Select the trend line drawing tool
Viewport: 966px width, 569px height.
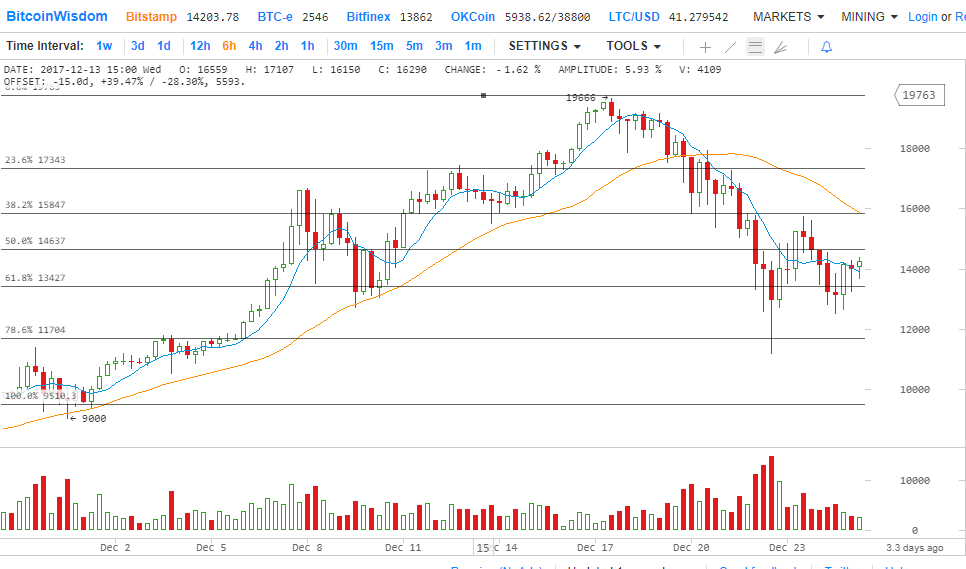click(730, 47)
